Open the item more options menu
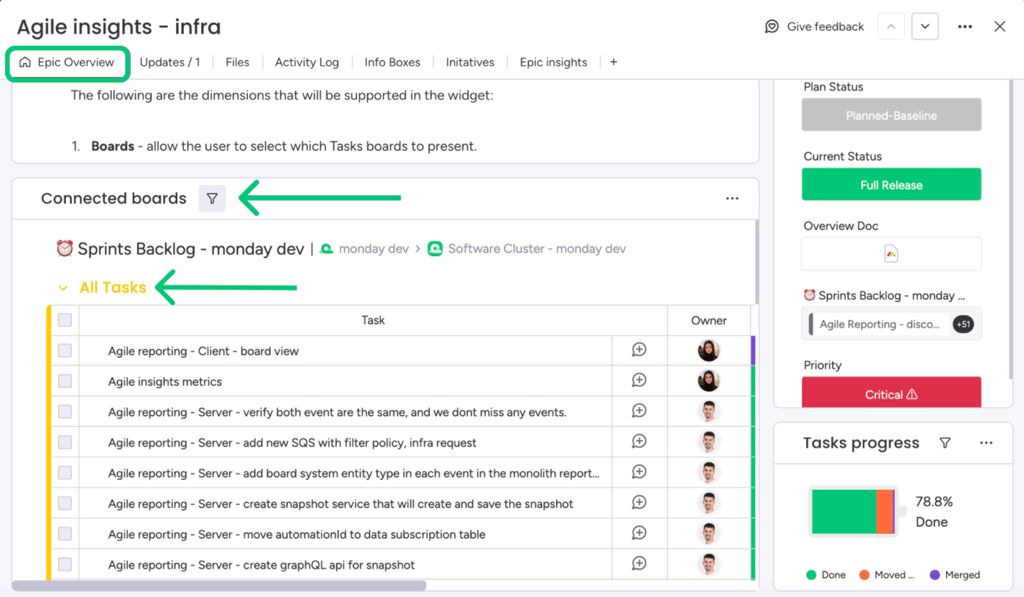Screen dimensions: 1024x597 click(x=965, y=27)
